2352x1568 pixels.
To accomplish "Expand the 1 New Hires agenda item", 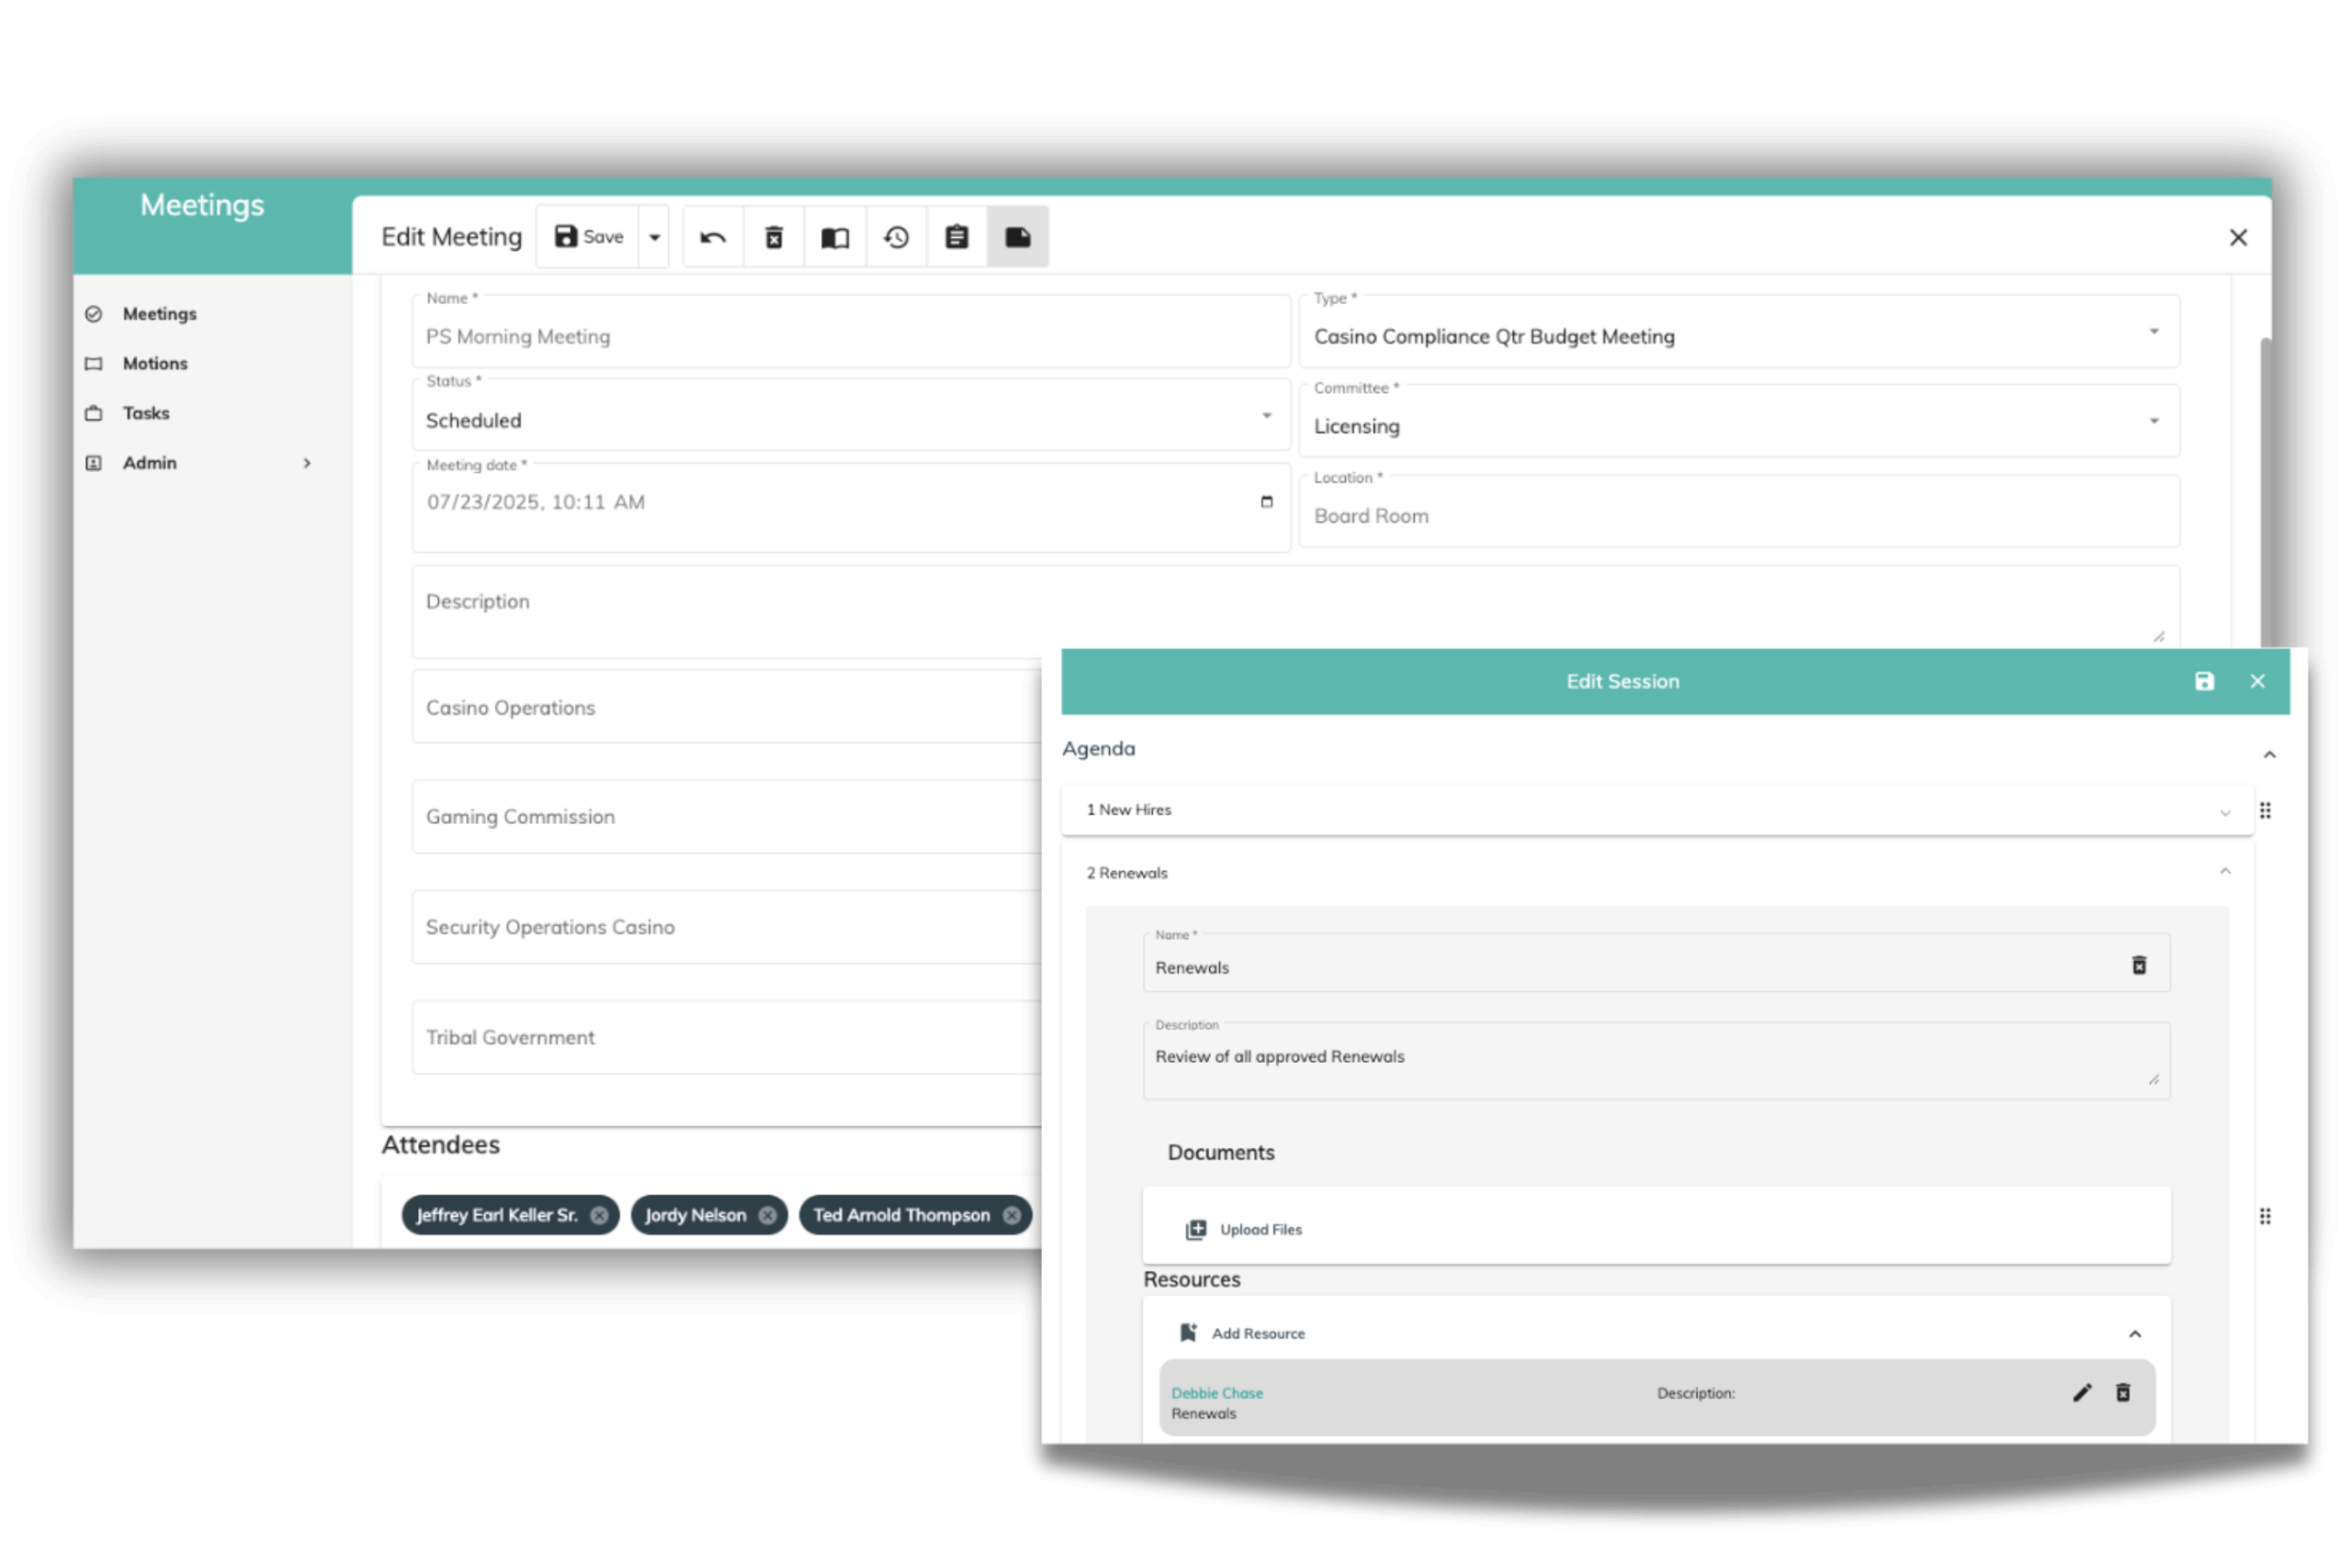I will [1655, 810].
